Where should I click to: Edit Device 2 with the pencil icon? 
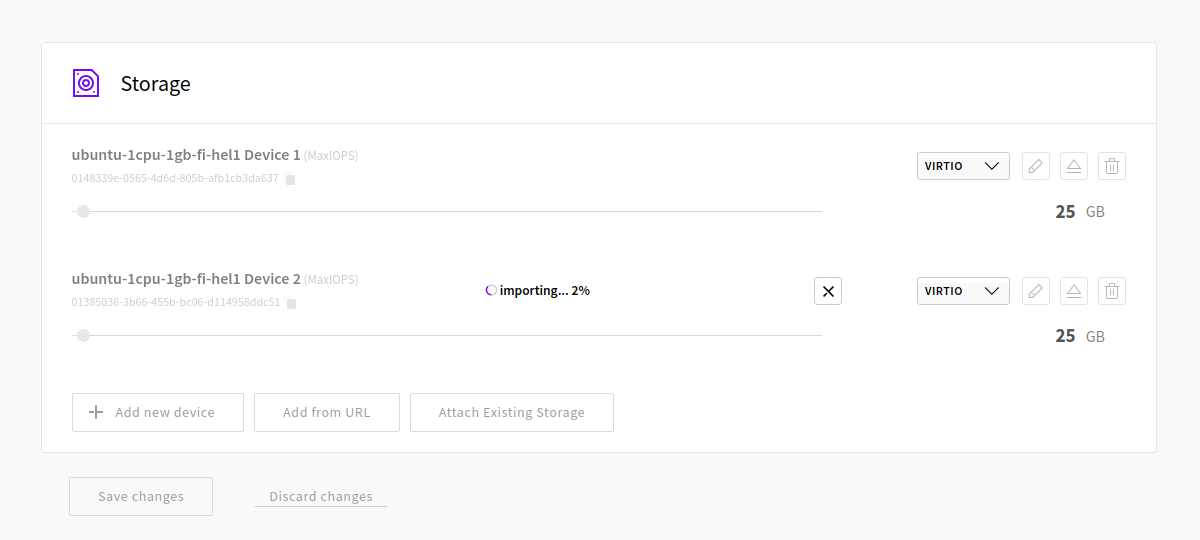point(1036,291)
